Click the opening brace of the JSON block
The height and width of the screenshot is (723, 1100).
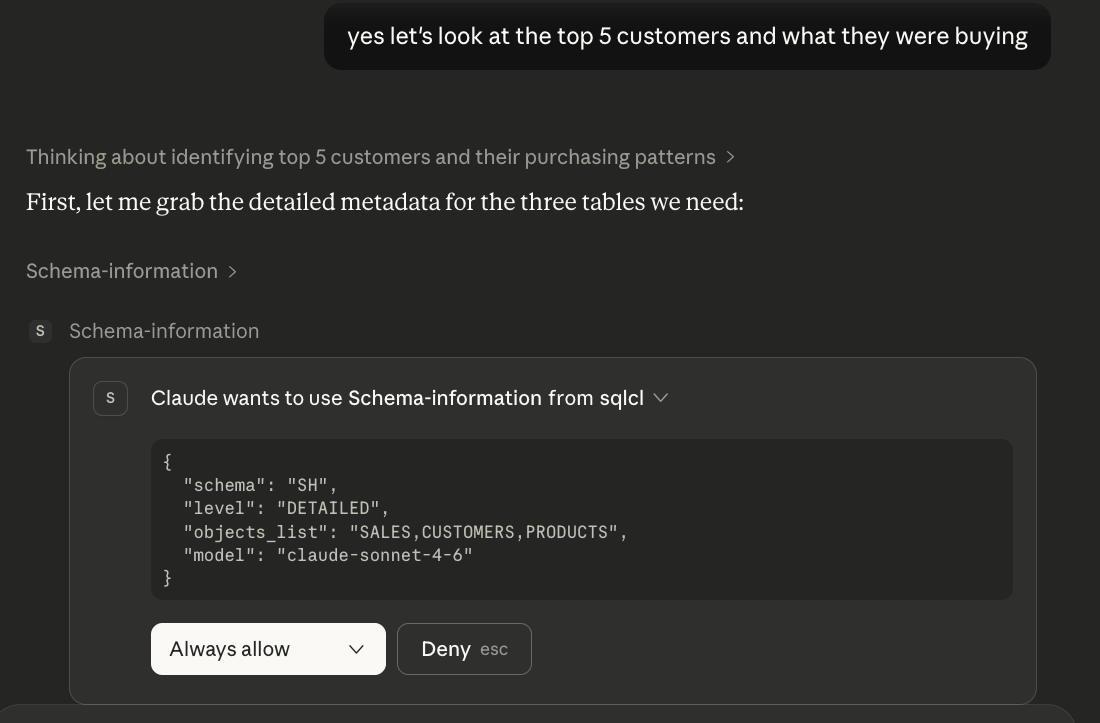click(167, 462)
